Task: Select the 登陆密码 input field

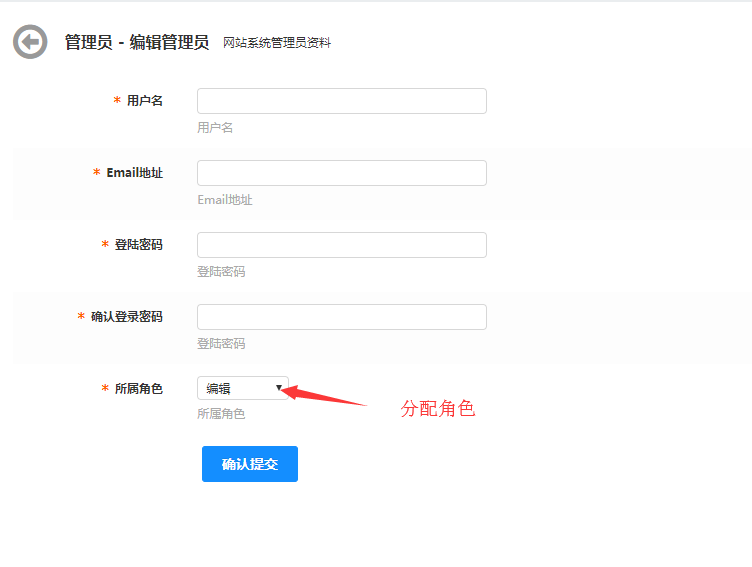Action: (x=341, y=245)
